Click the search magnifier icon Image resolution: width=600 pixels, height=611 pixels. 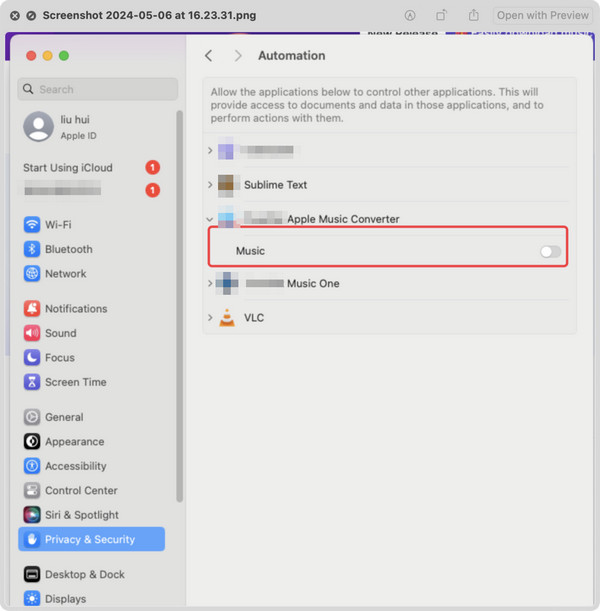pyautogui.click(x=28, y=89)
